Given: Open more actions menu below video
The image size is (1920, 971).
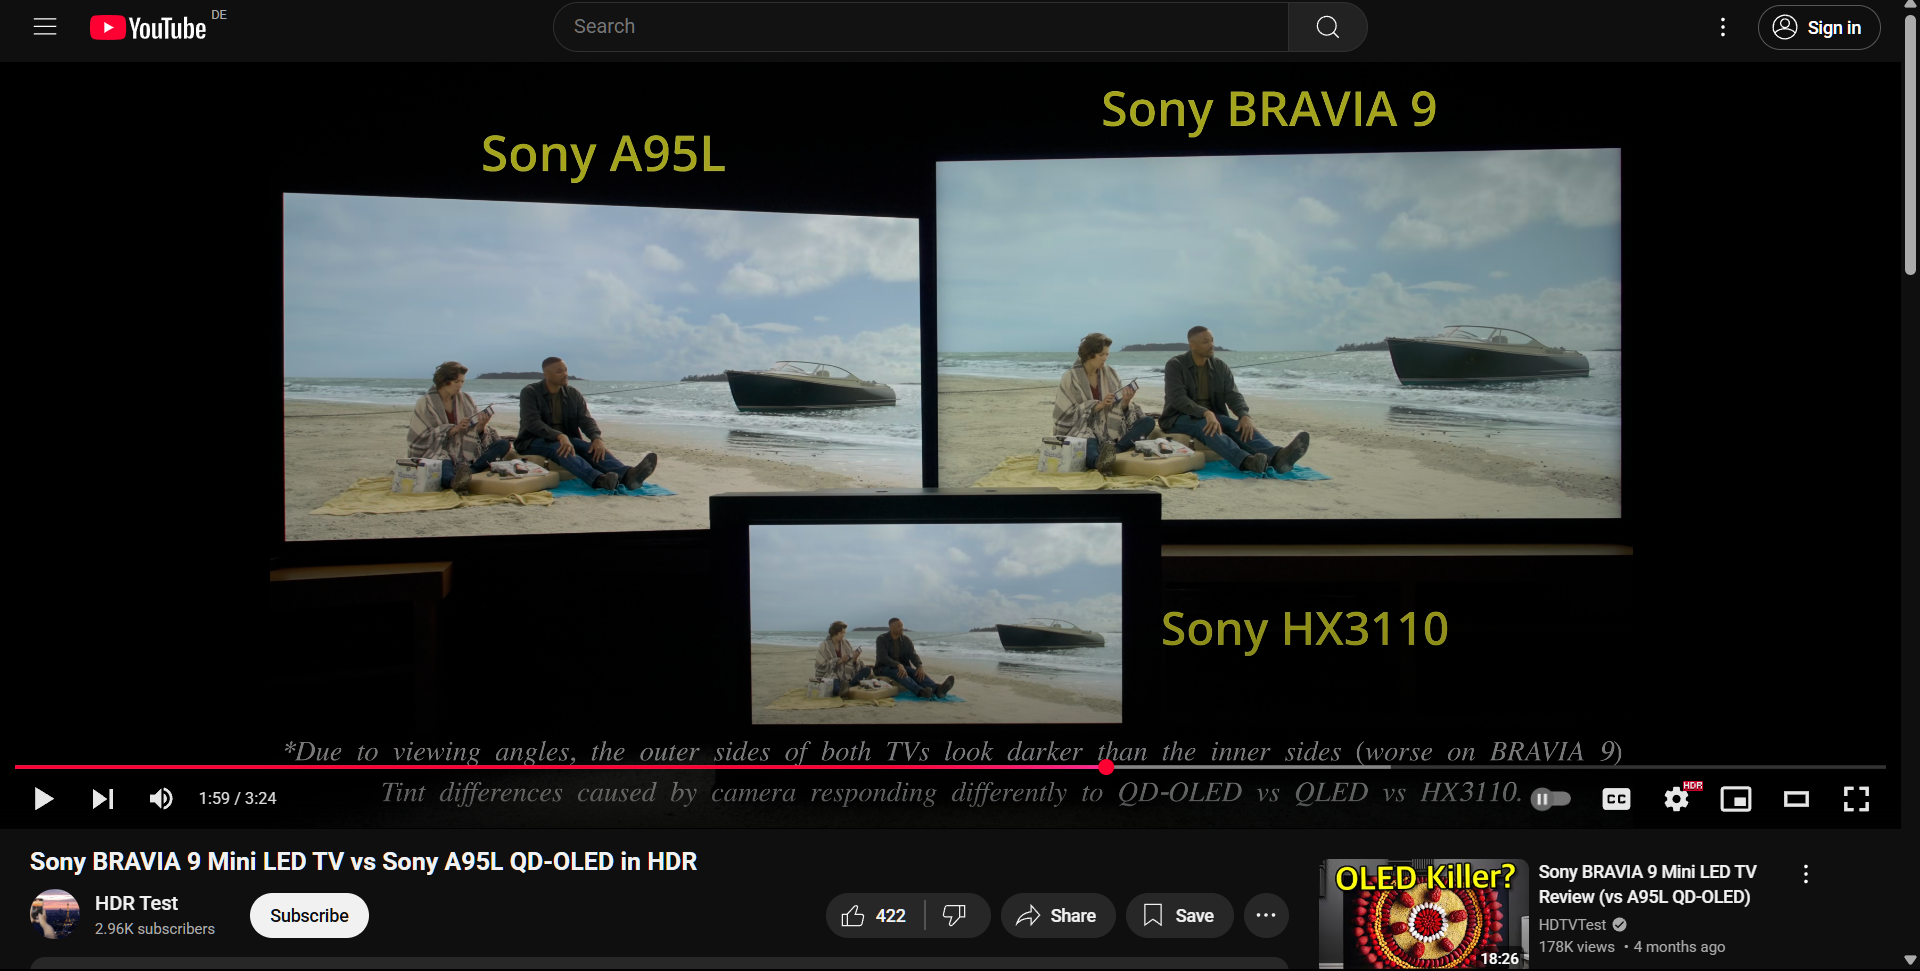Looking at the screenshot, I should coord(1266,915).
